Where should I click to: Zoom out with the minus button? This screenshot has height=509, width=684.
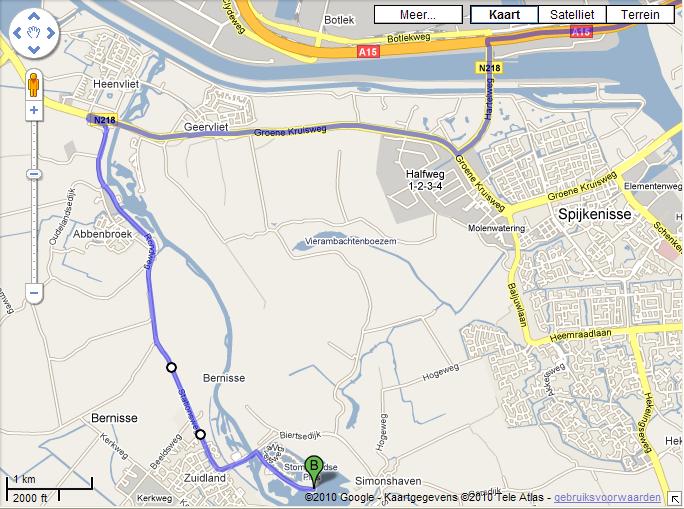tap(34, 293)
